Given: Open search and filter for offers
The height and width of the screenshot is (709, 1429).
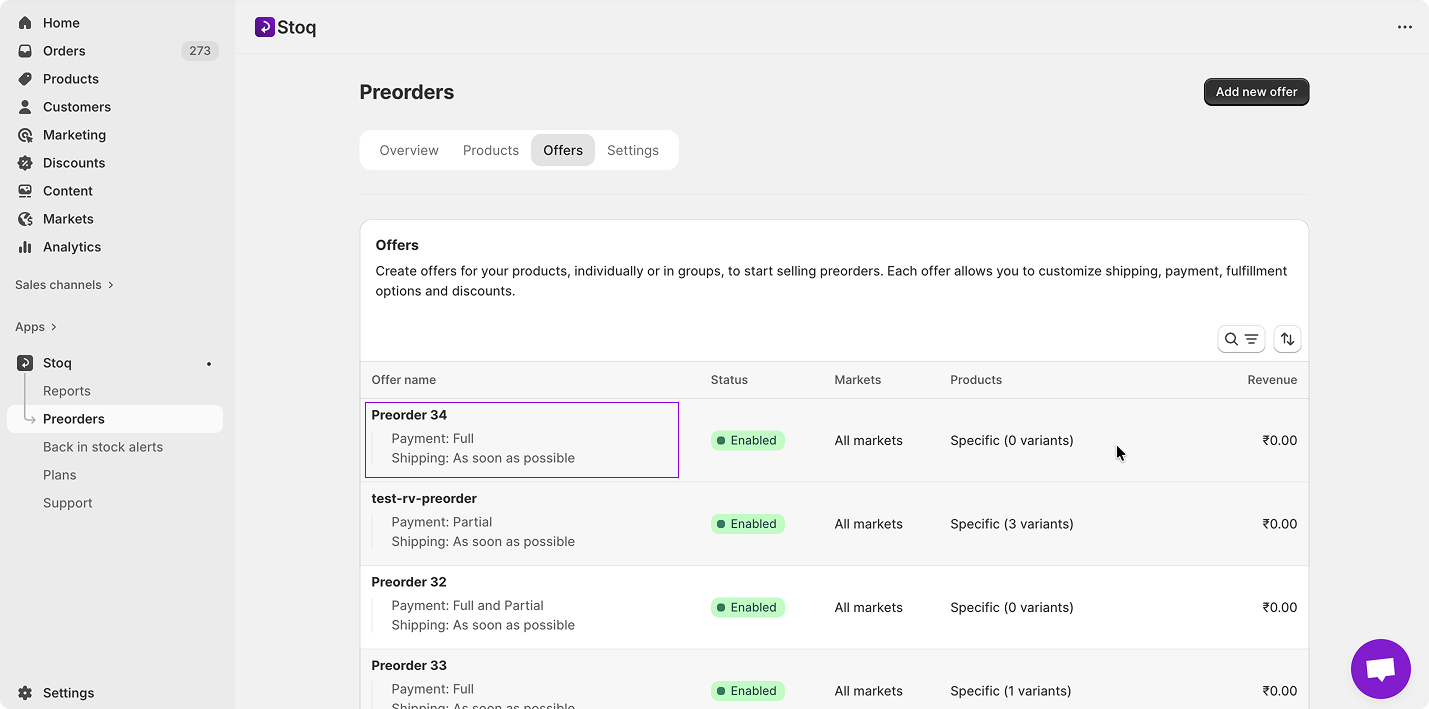Looking at the screenshot, I should [x=1241, y=339].
